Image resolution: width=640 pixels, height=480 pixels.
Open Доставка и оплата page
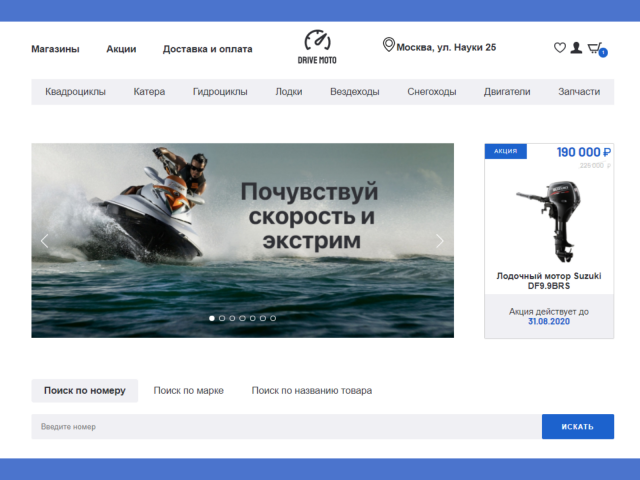208,49
